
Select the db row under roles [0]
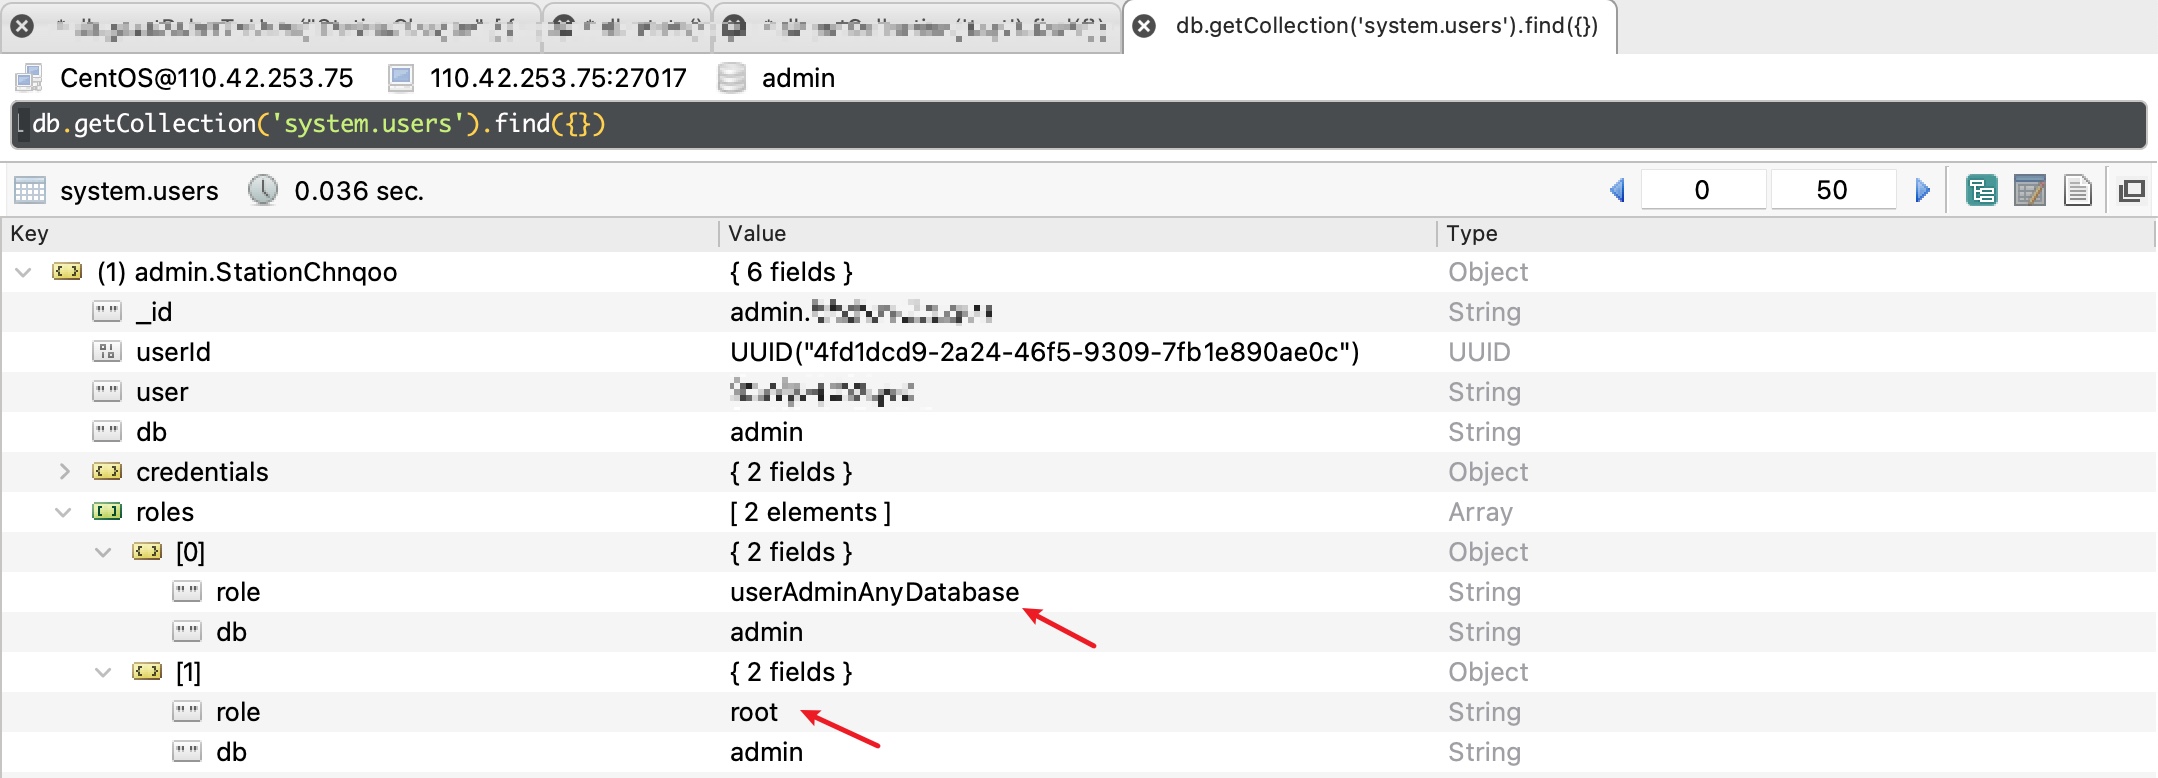(1078, 632)
